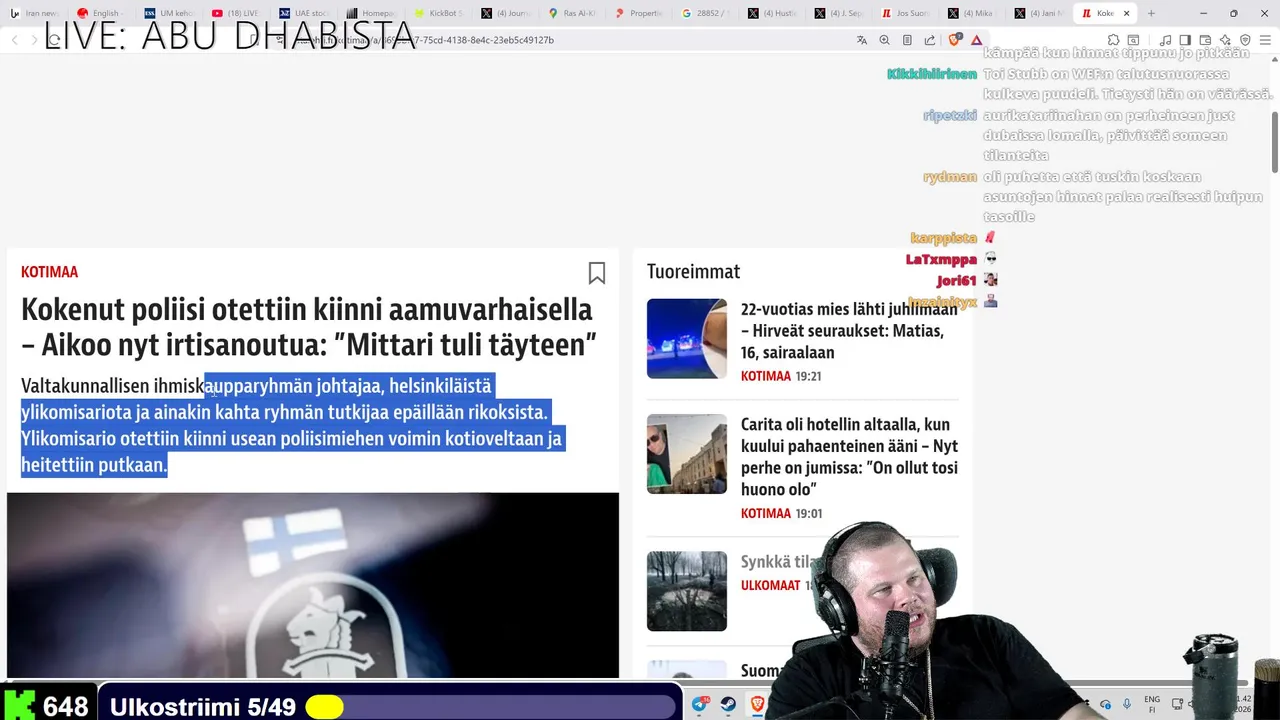Click the KOTIMAA category link above headline
This screenshot has width=1280, height=720.
[x=49, y=272]
